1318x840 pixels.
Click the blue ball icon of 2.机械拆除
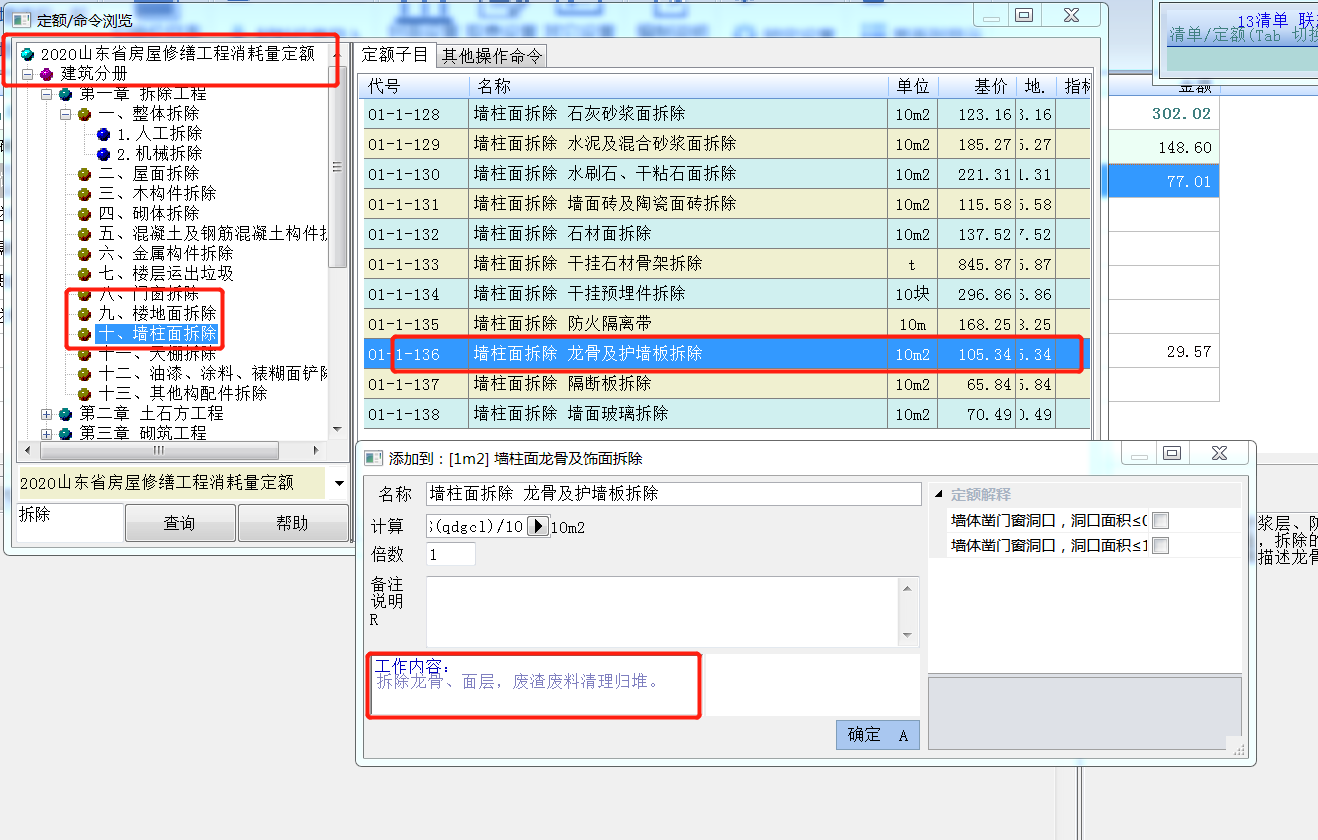coord(104,153)
